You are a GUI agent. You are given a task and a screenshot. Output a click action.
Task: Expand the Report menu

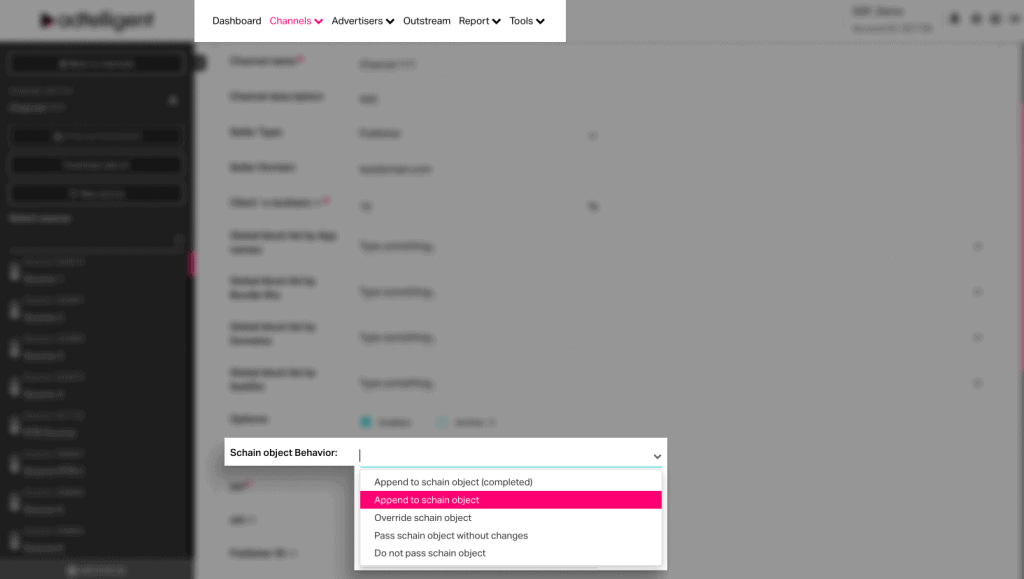tap(479, 21)
